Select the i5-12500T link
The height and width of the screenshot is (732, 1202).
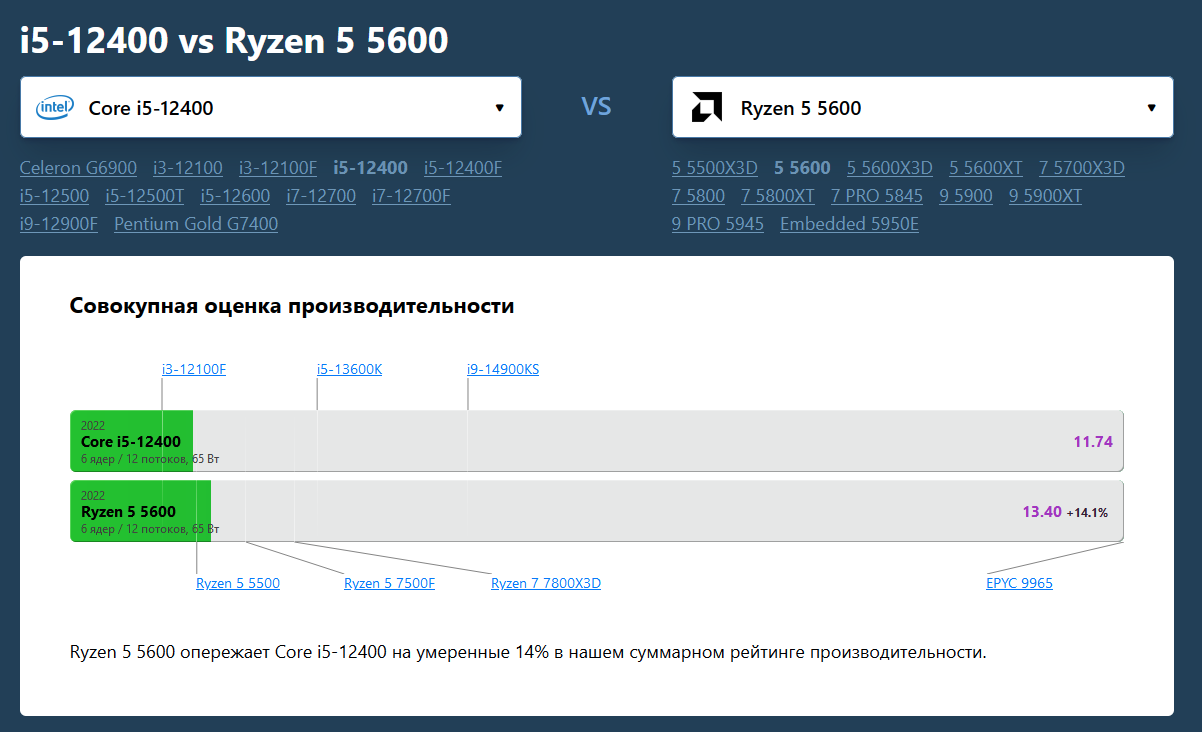coord(145,196)
